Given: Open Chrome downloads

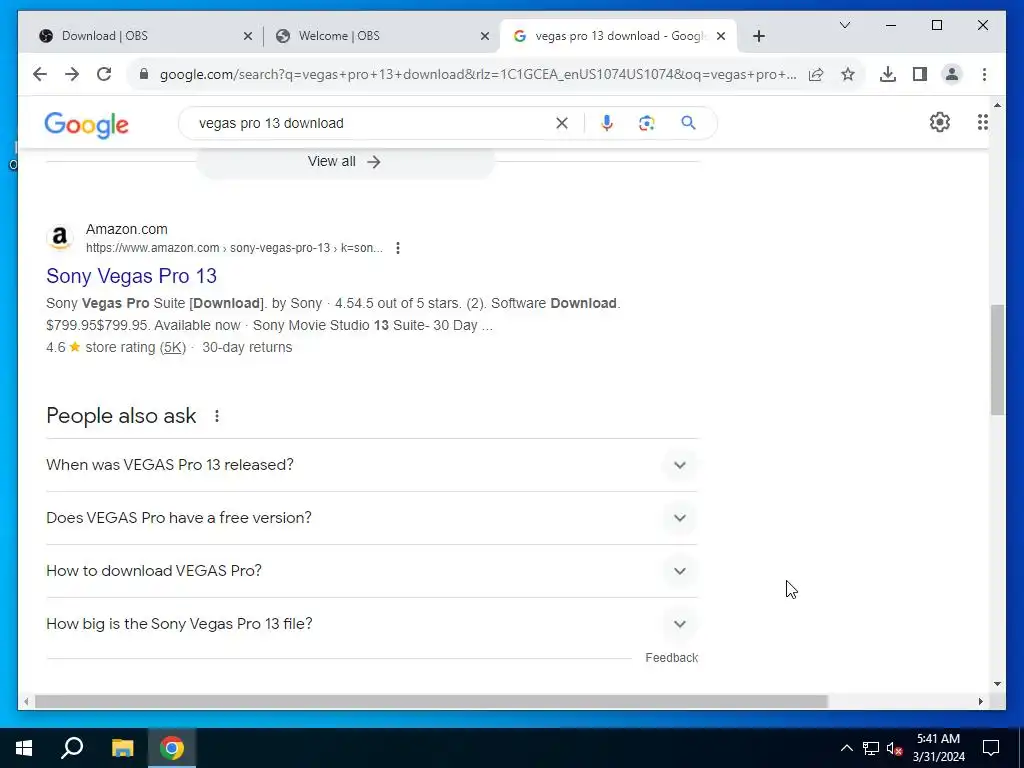Looking at the screenshot, I should point(888,74).
